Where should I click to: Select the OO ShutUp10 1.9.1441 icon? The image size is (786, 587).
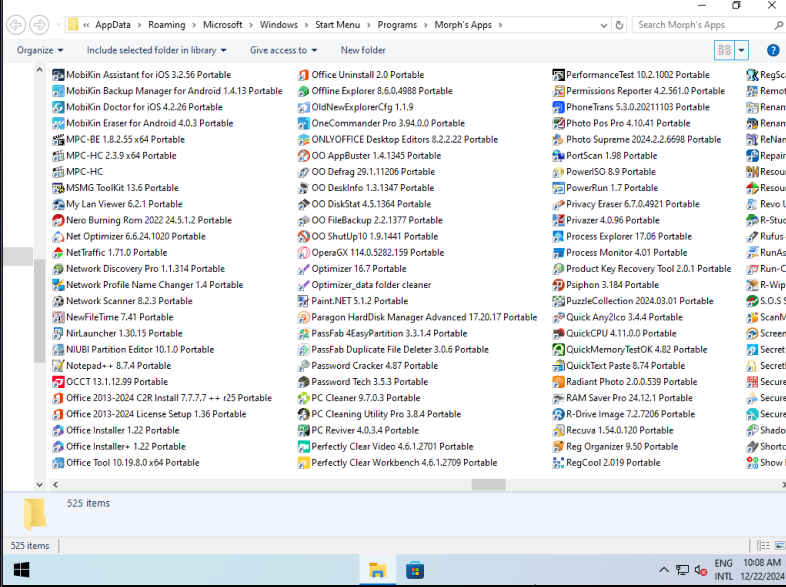coord(303,236)
